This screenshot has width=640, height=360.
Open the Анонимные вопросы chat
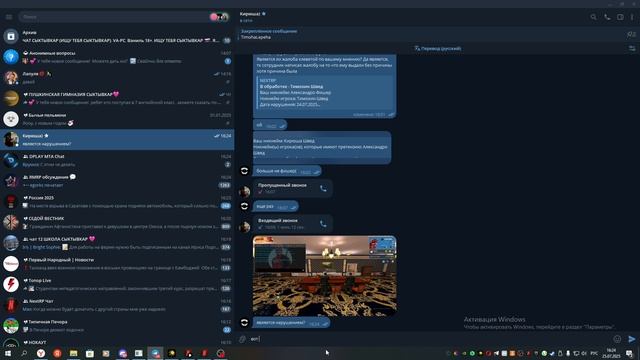pos(117,57)
